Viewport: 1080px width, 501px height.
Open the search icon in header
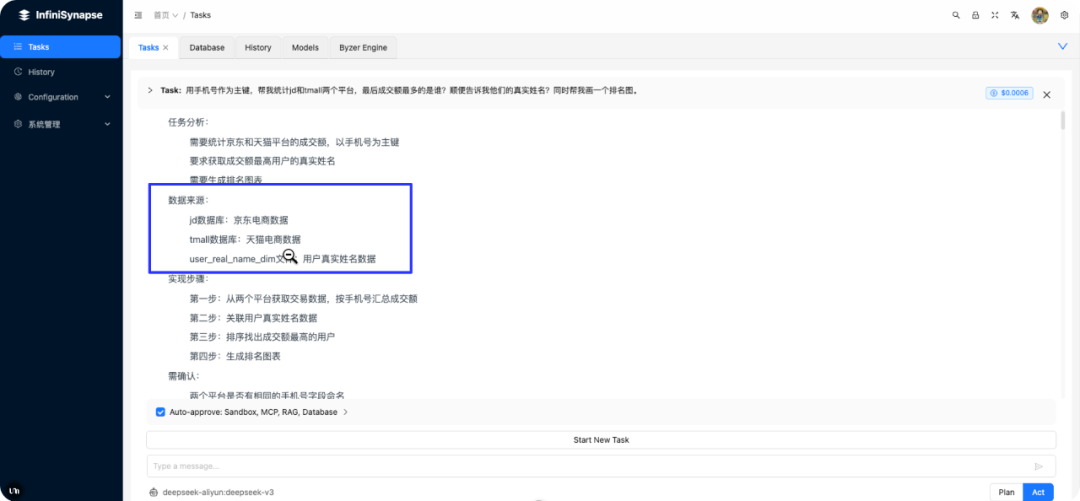(955, 14)
